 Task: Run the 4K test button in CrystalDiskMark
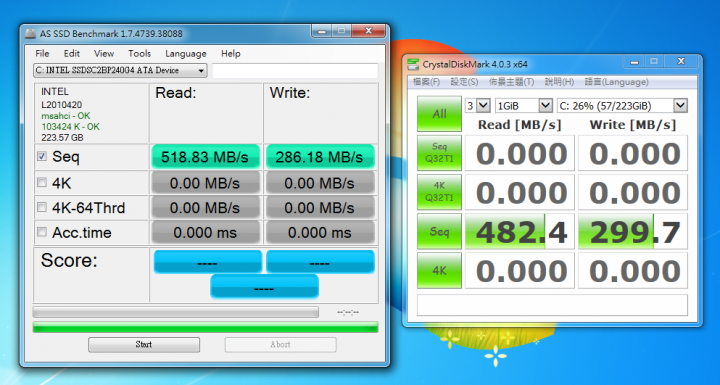tap(439, 270)
